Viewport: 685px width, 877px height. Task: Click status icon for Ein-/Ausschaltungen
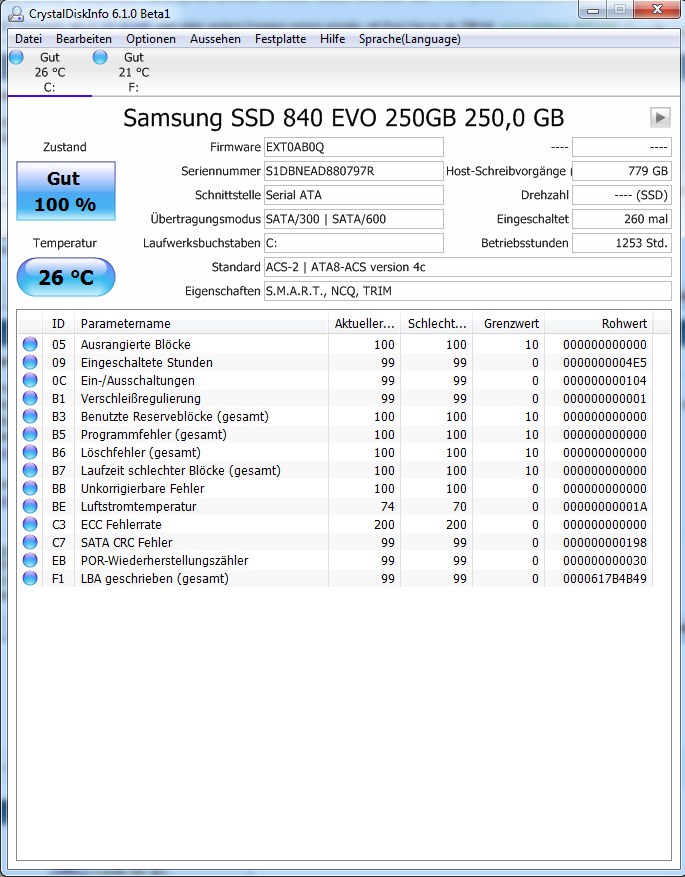[30, 380]
